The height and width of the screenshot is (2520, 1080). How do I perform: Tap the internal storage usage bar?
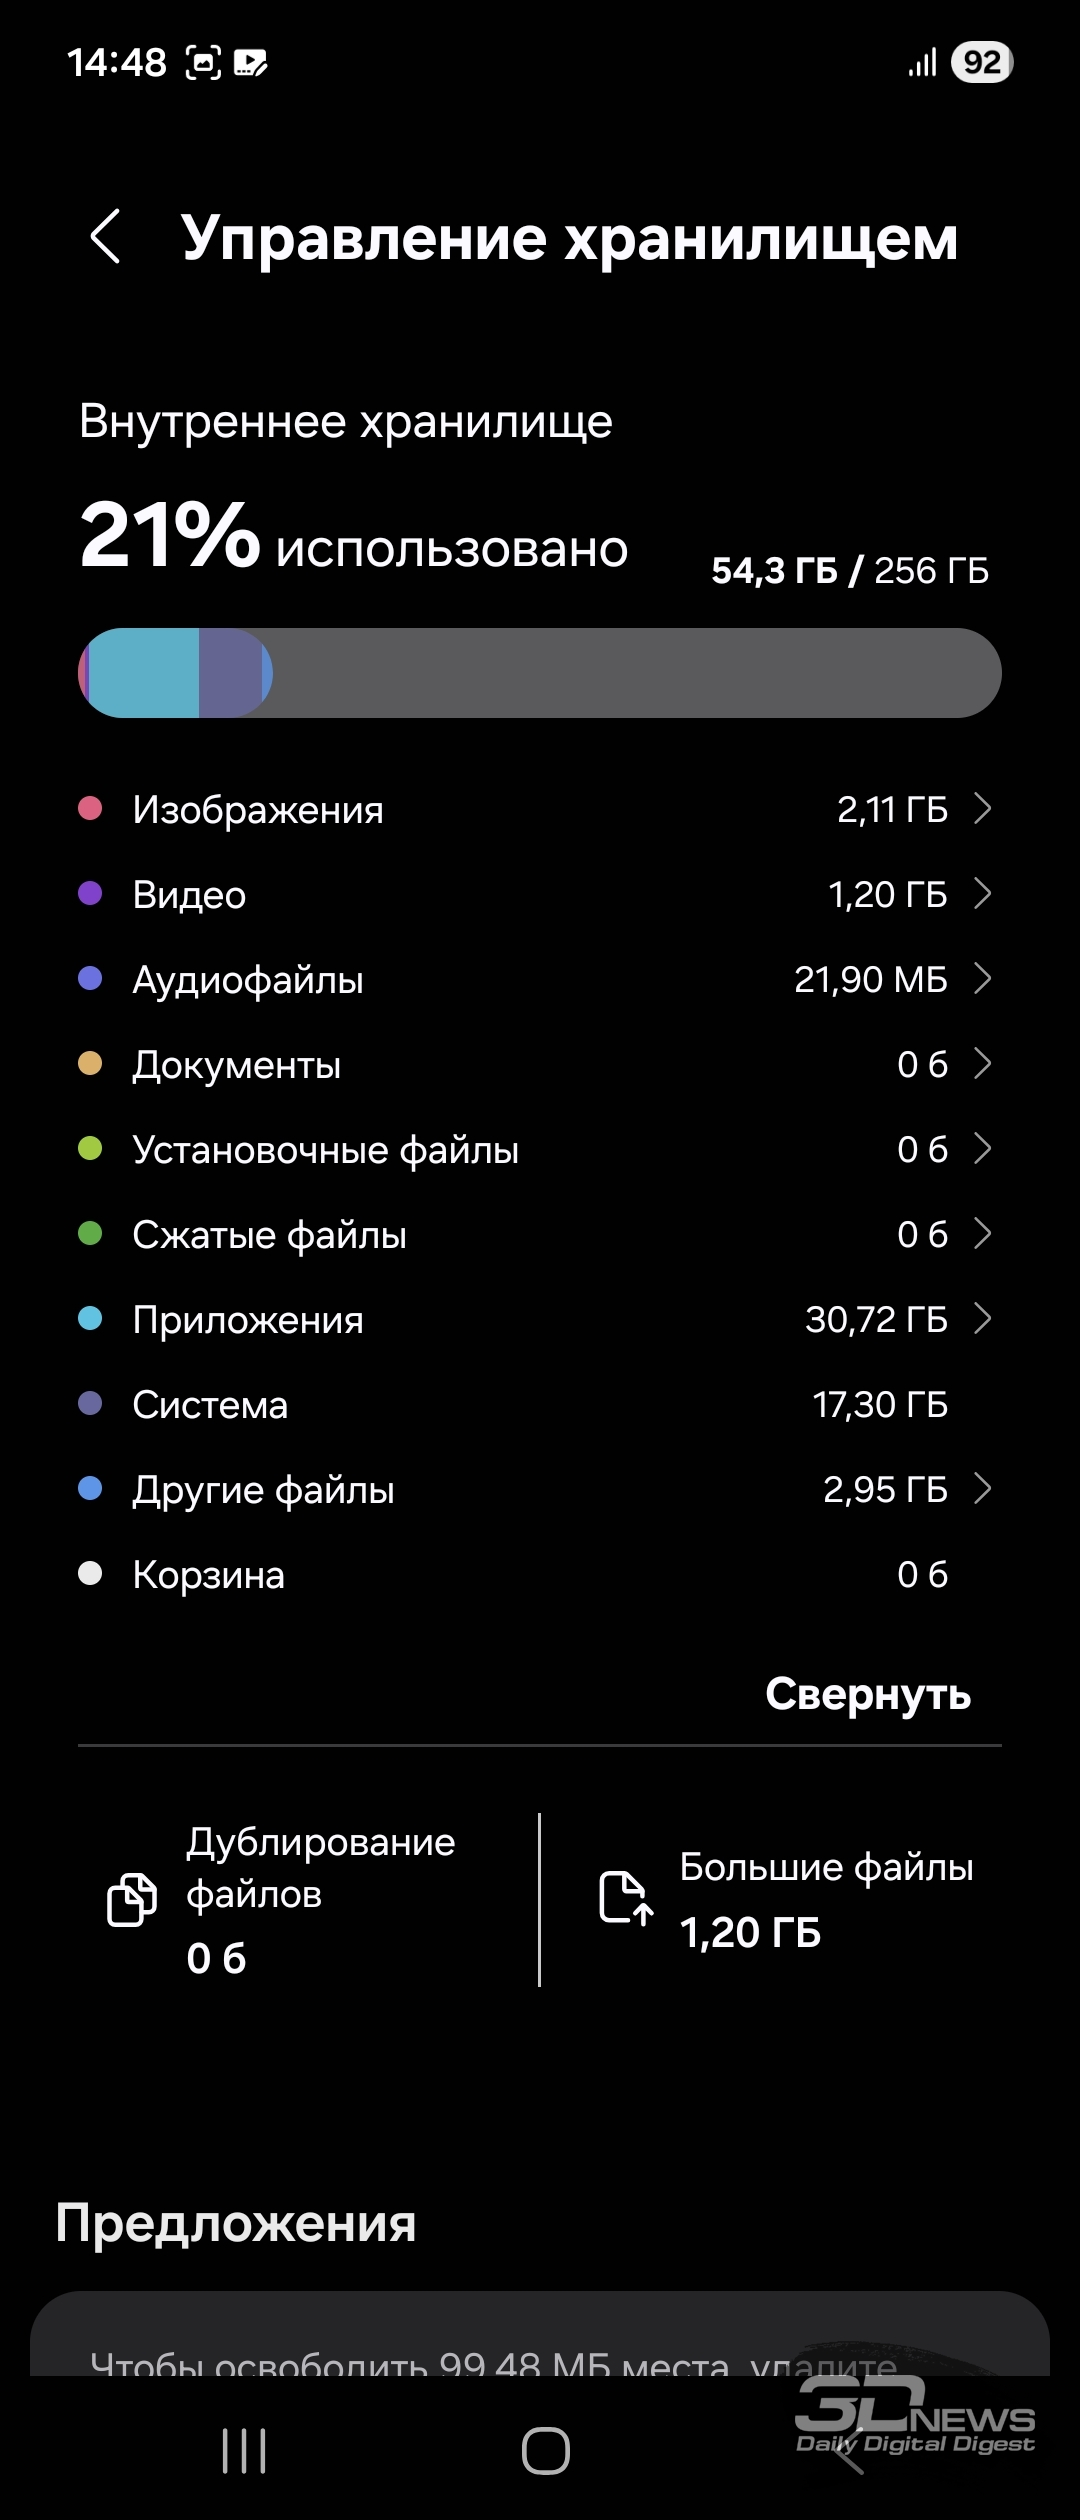click(x=540, y=673)
